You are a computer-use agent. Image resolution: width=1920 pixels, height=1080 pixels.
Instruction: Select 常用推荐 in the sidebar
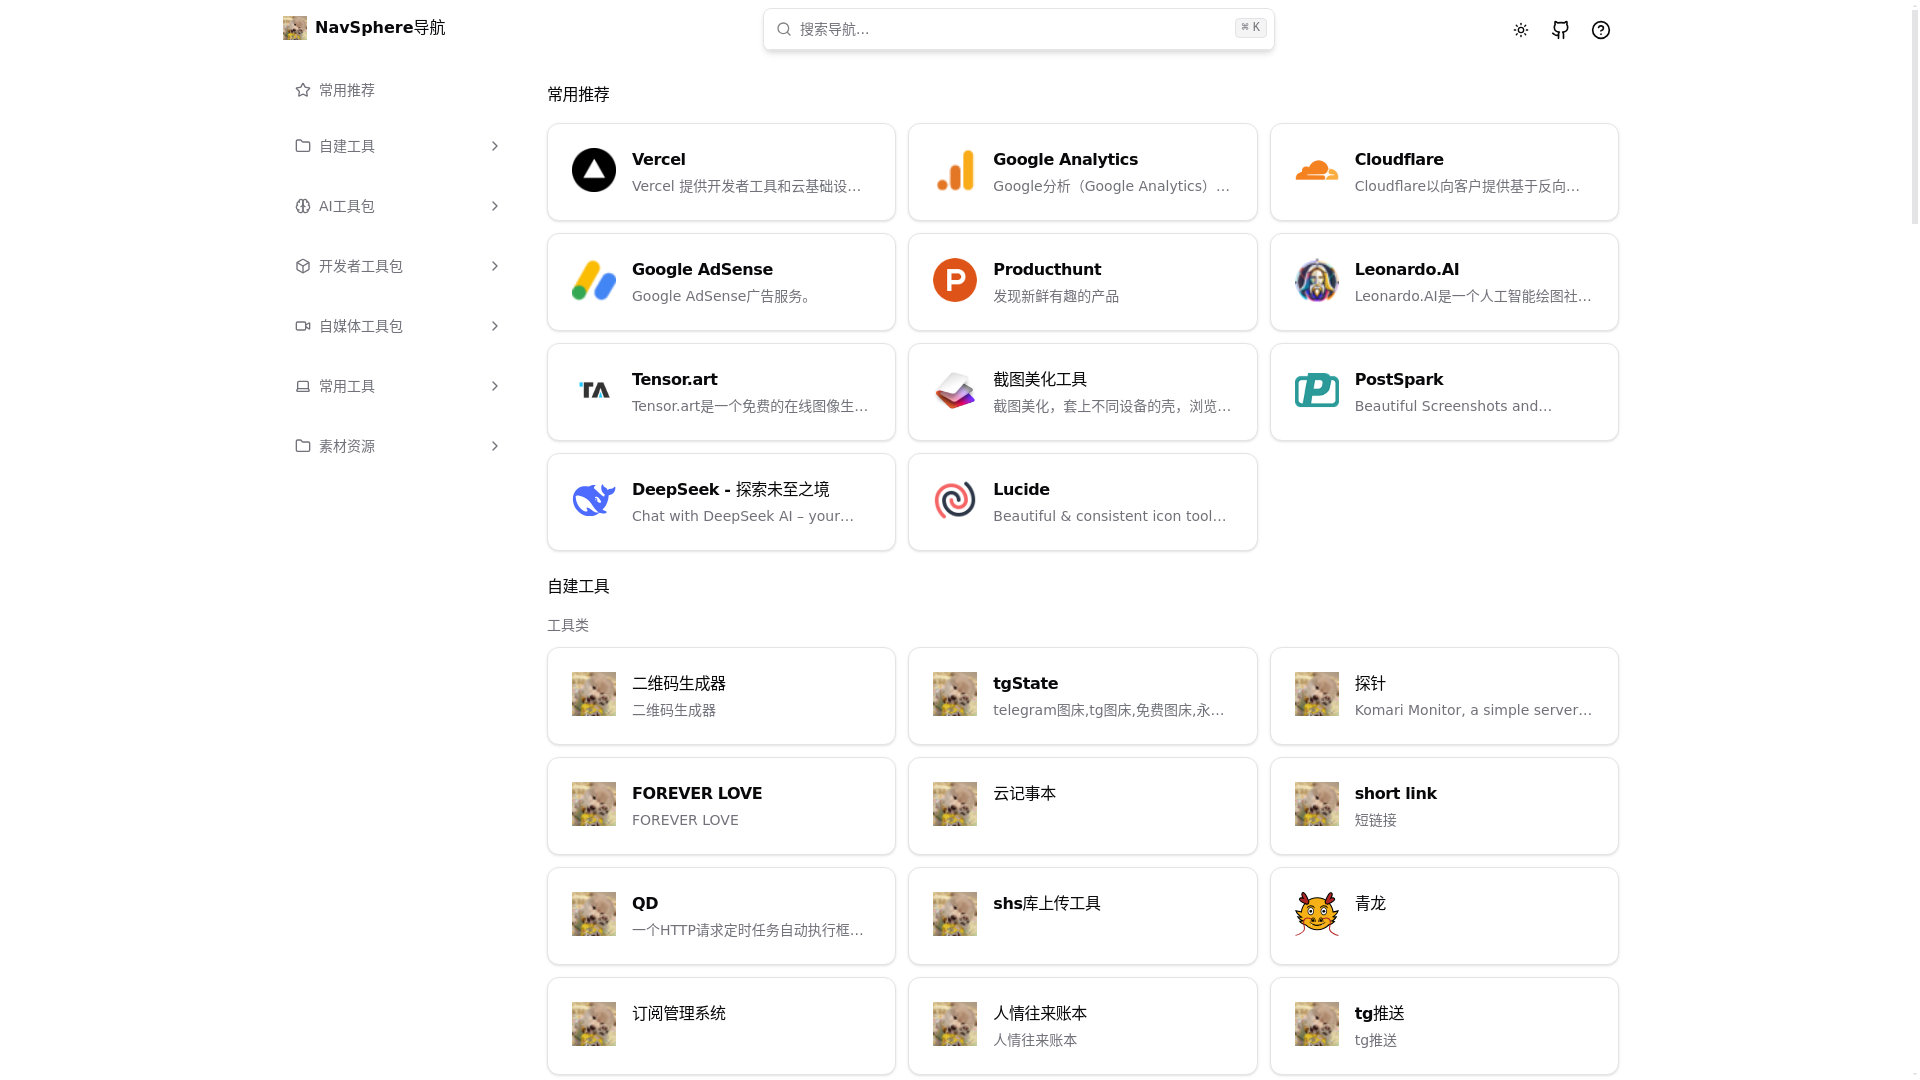347,90
